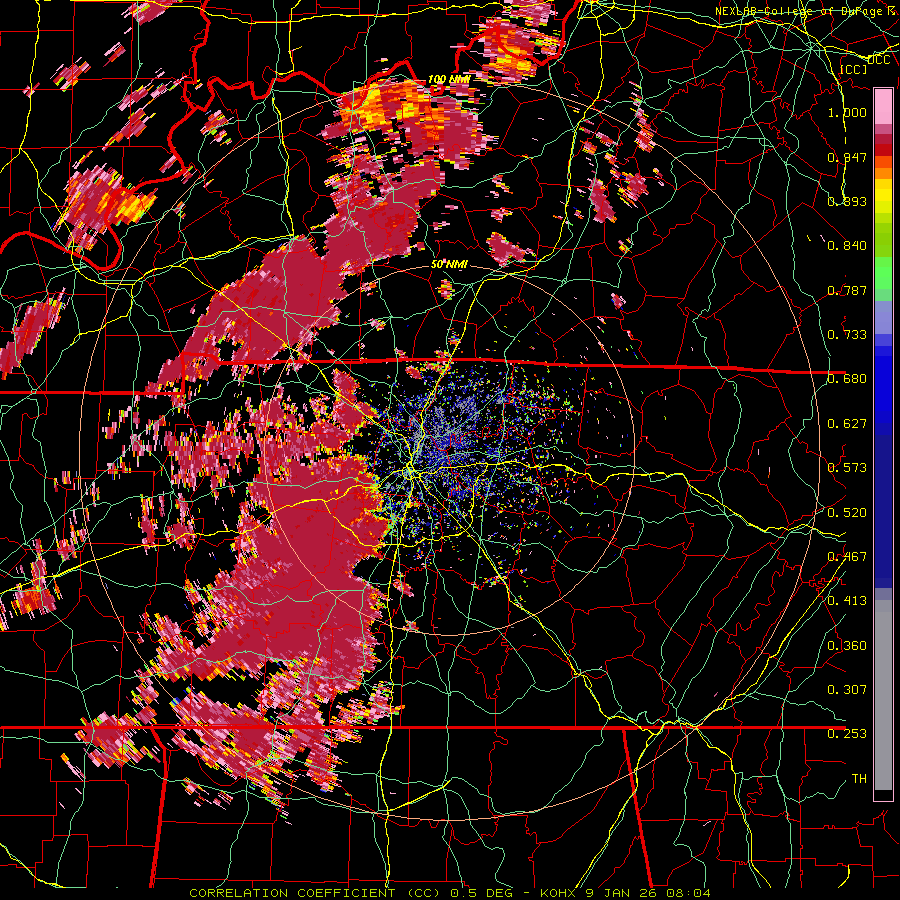Click the 0.733 color scale value

click(x=847, y=335)
